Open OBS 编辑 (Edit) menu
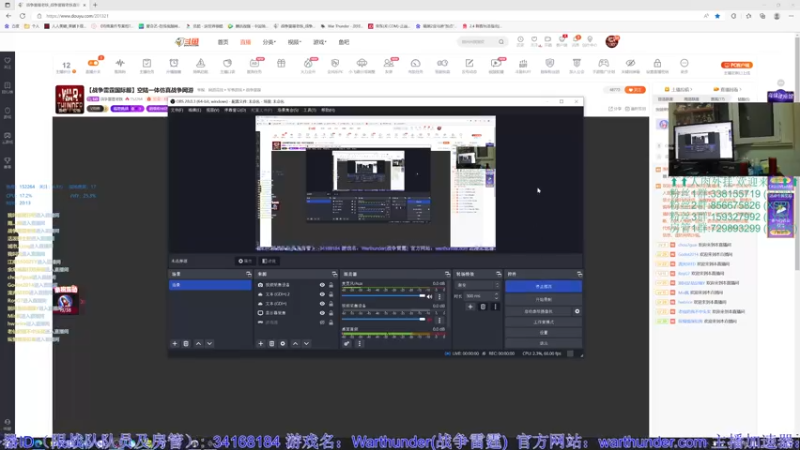 coord(194,110)
